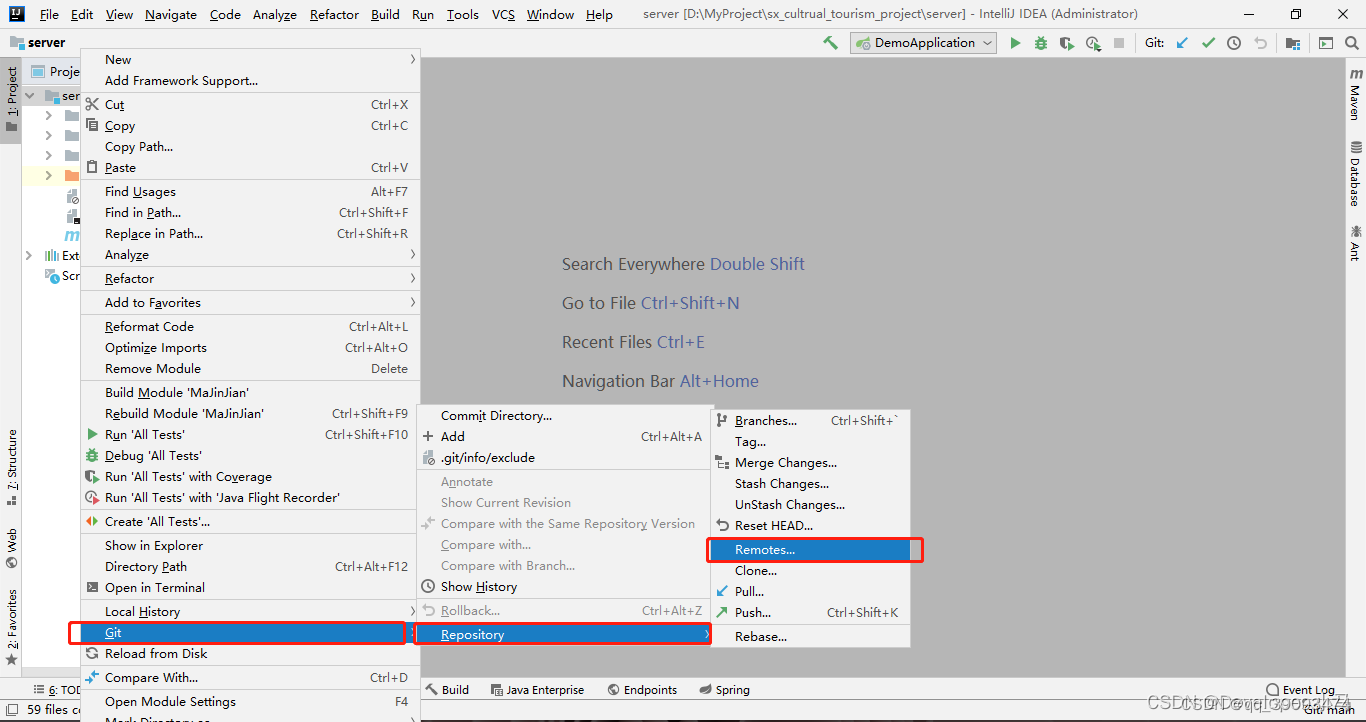Click Merge Changes... entry
The width and height of the screenshot is (1366, 722).
coord(810,463)
